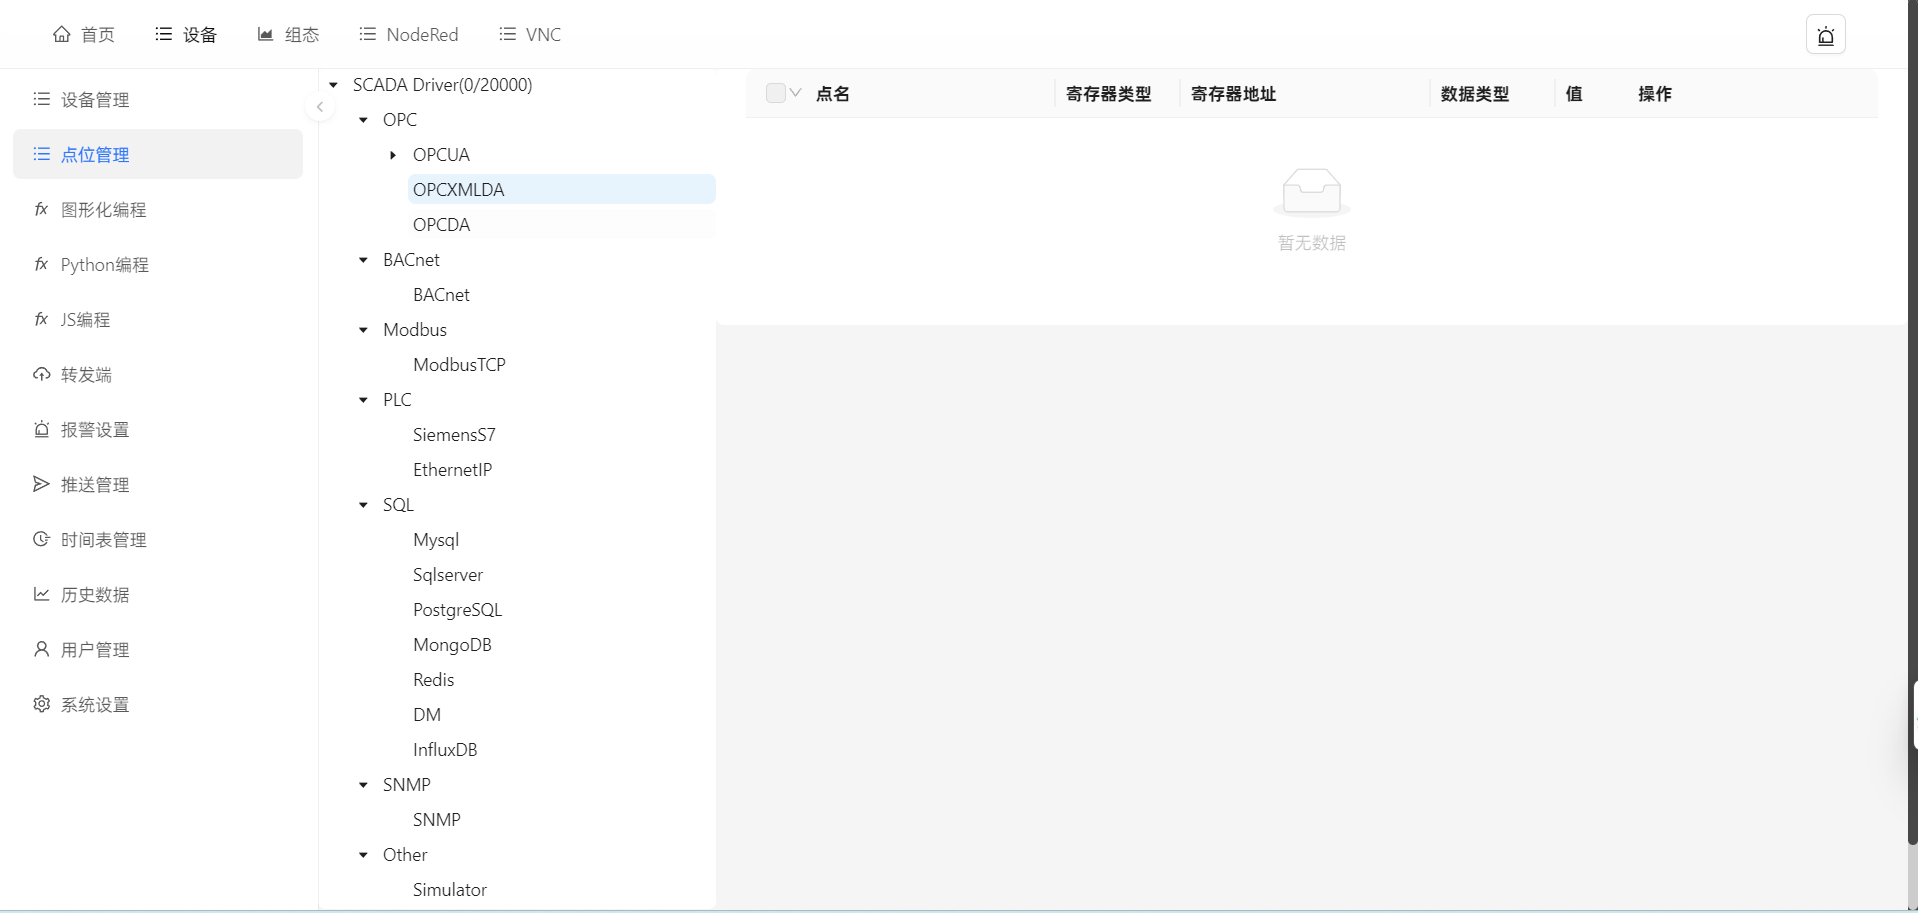Select the ModbusTCP driver
The height and width of the screenshot is (913, 1918).
coord(459,365)
